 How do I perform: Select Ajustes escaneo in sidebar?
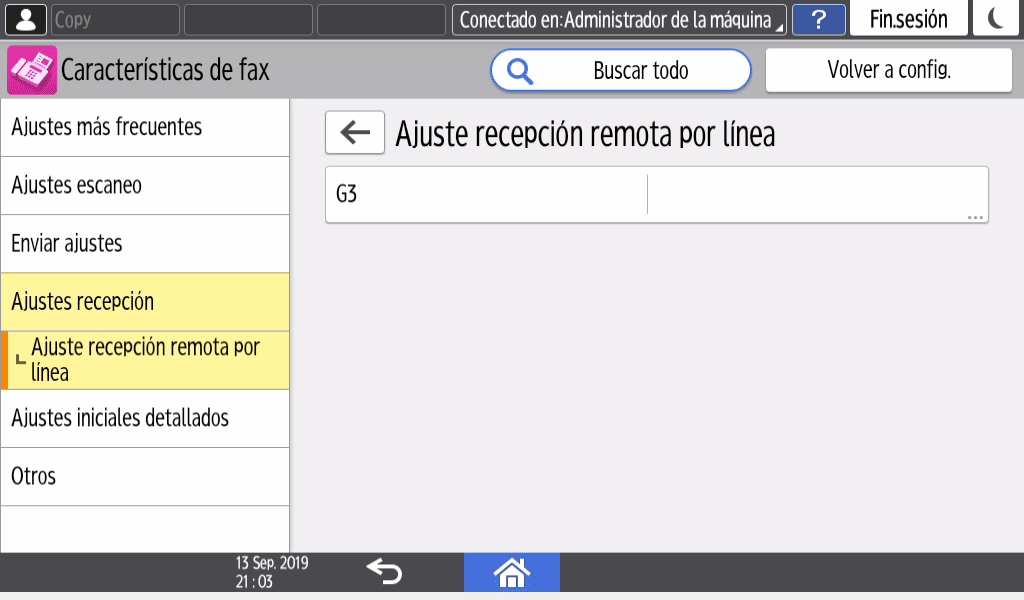point(145,185)
